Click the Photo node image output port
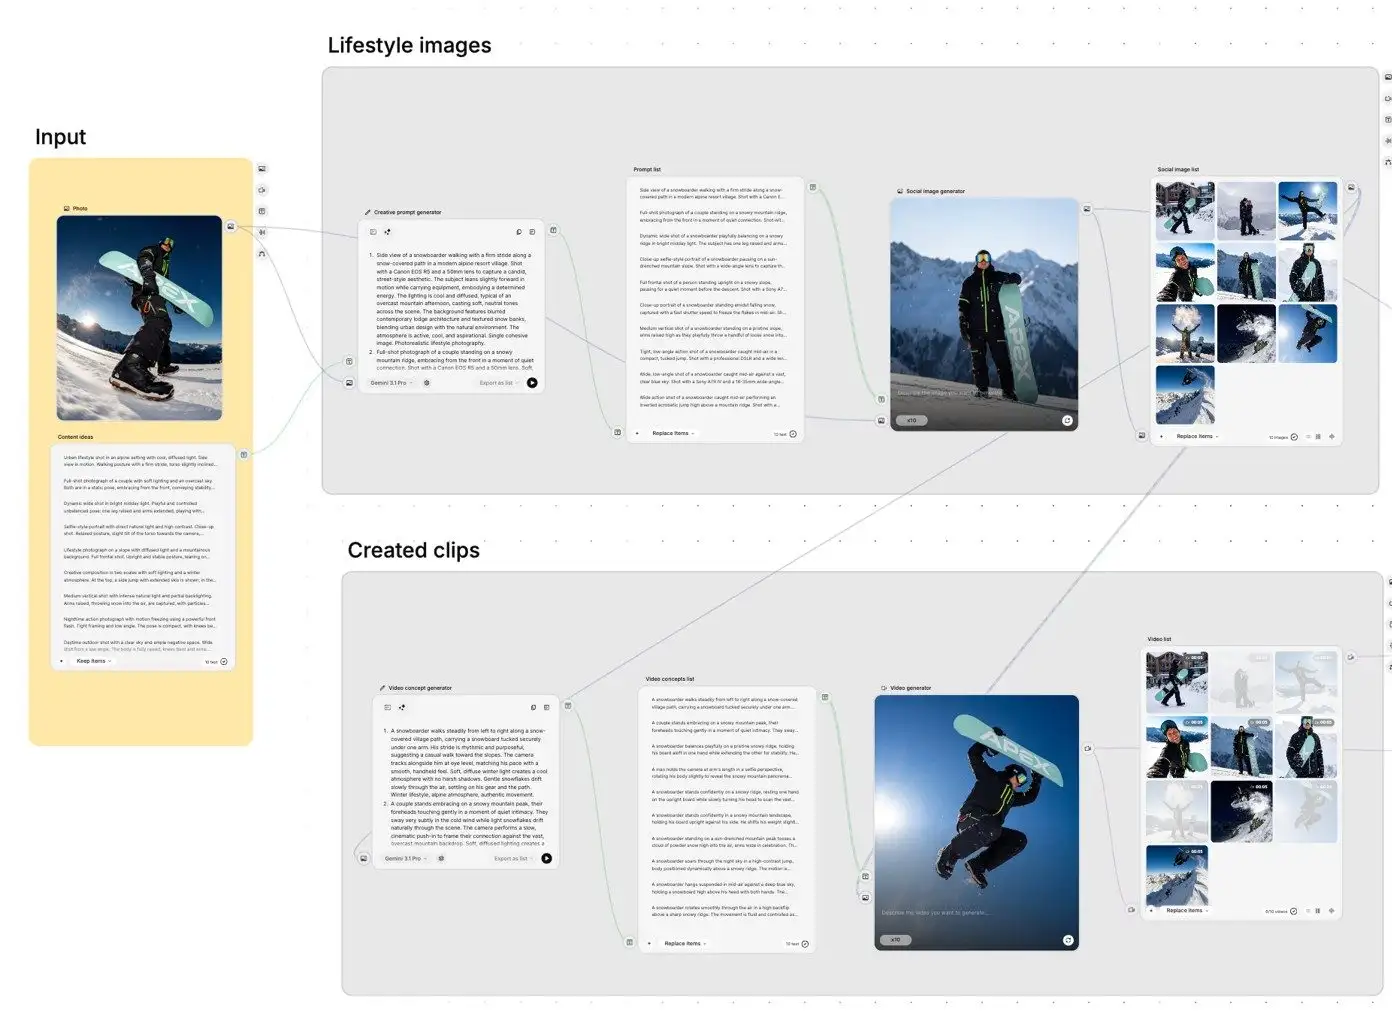This screenshot has width=1392, height=1028. tap(231, 226)
